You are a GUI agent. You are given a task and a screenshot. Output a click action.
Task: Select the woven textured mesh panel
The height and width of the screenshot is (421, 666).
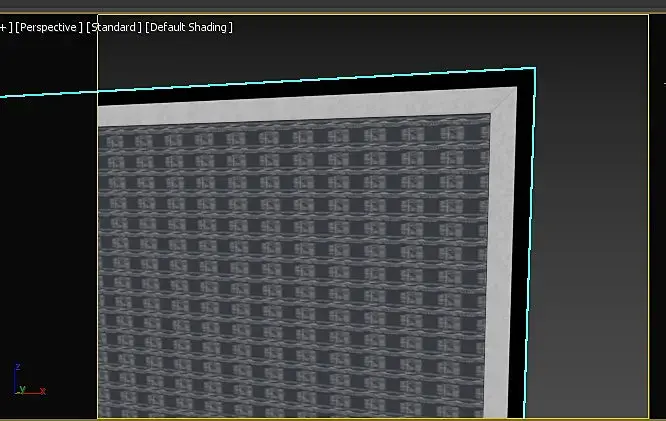[x=293, y=268]
